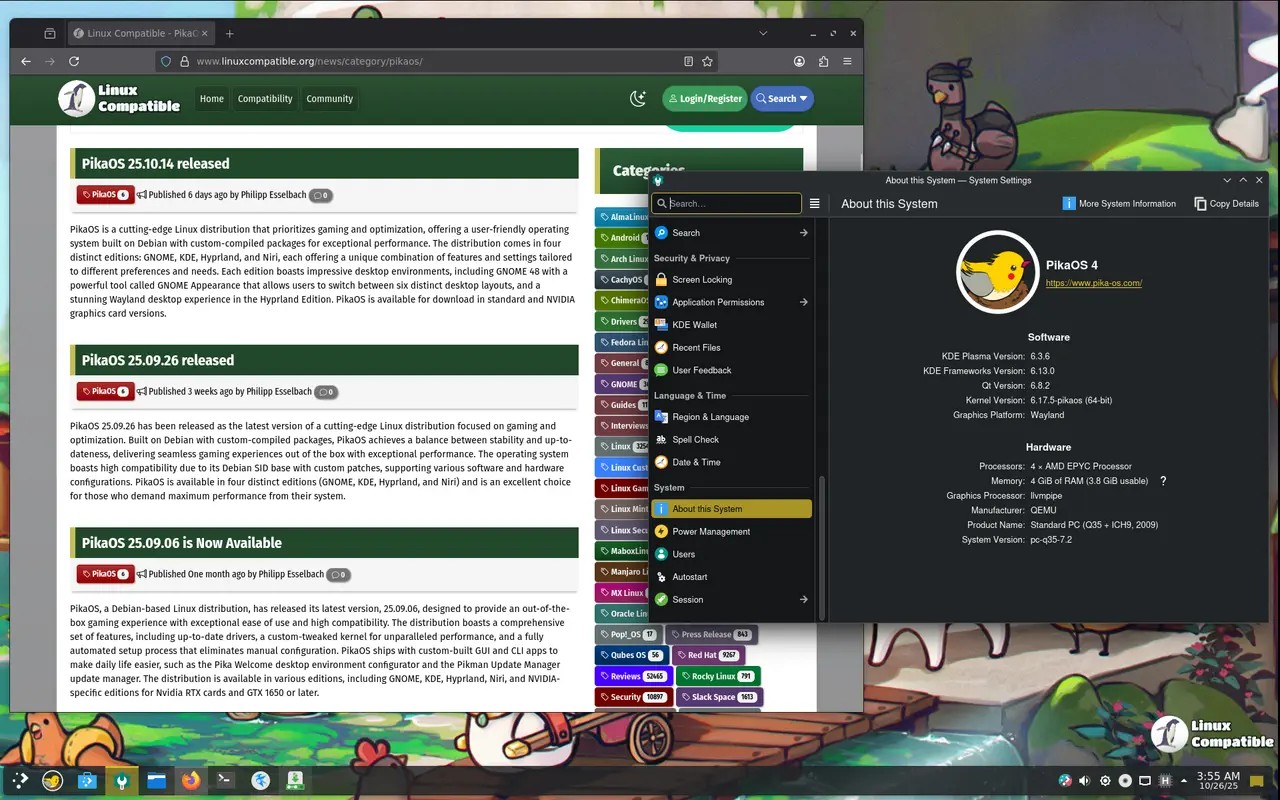The width and height of the screenshot is (1280, 800).
Task: Open More System Information
Action: [1119, 204]
